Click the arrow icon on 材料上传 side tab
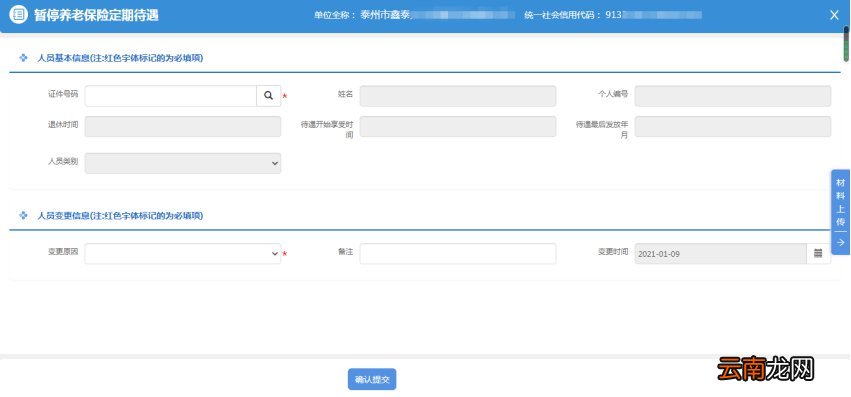This screenshot has height=397, width=851. [841, 242]
